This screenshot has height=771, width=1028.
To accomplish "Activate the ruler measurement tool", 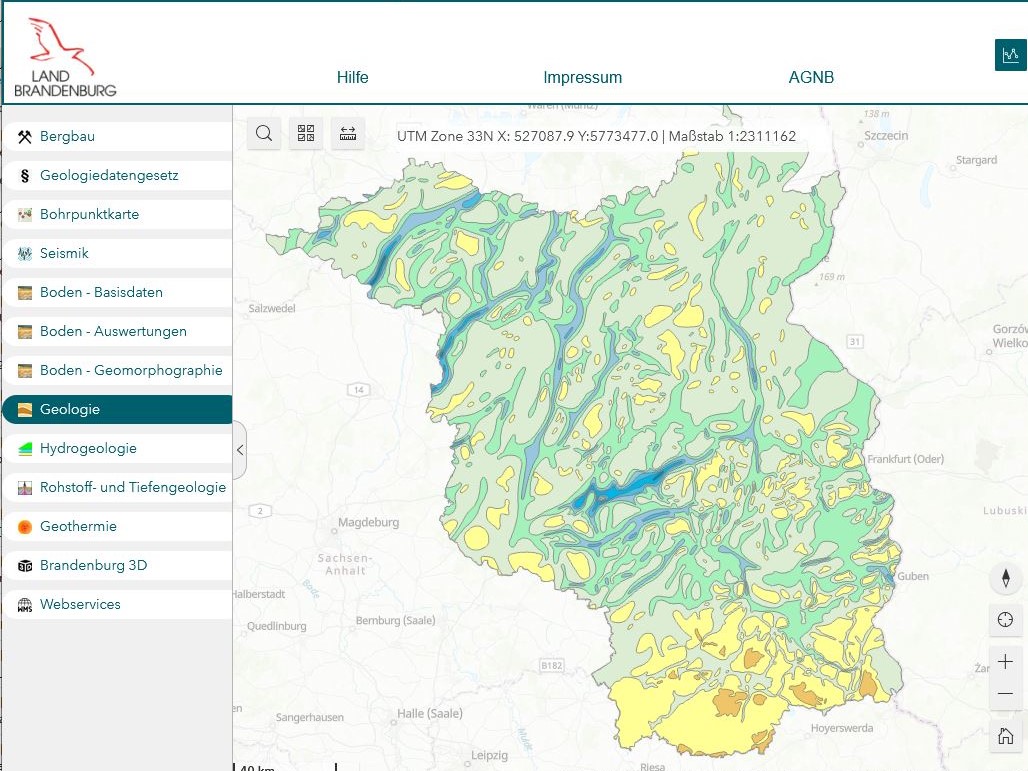I will 348,134.
